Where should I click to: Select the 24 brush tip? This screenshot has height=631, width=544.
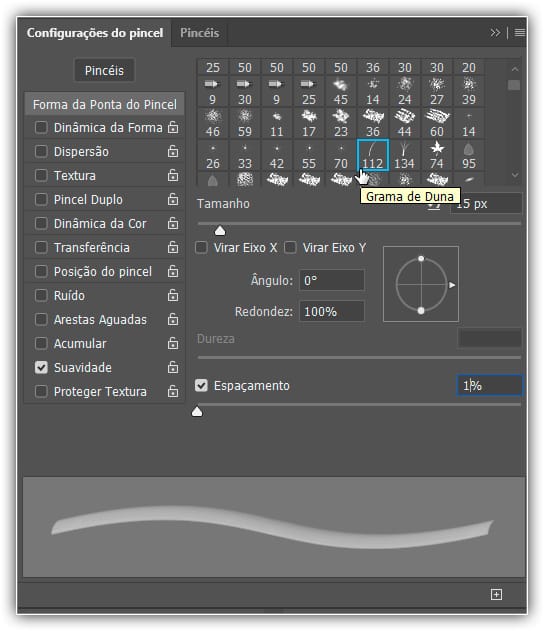pyautogui.click(x=404, y=91)
